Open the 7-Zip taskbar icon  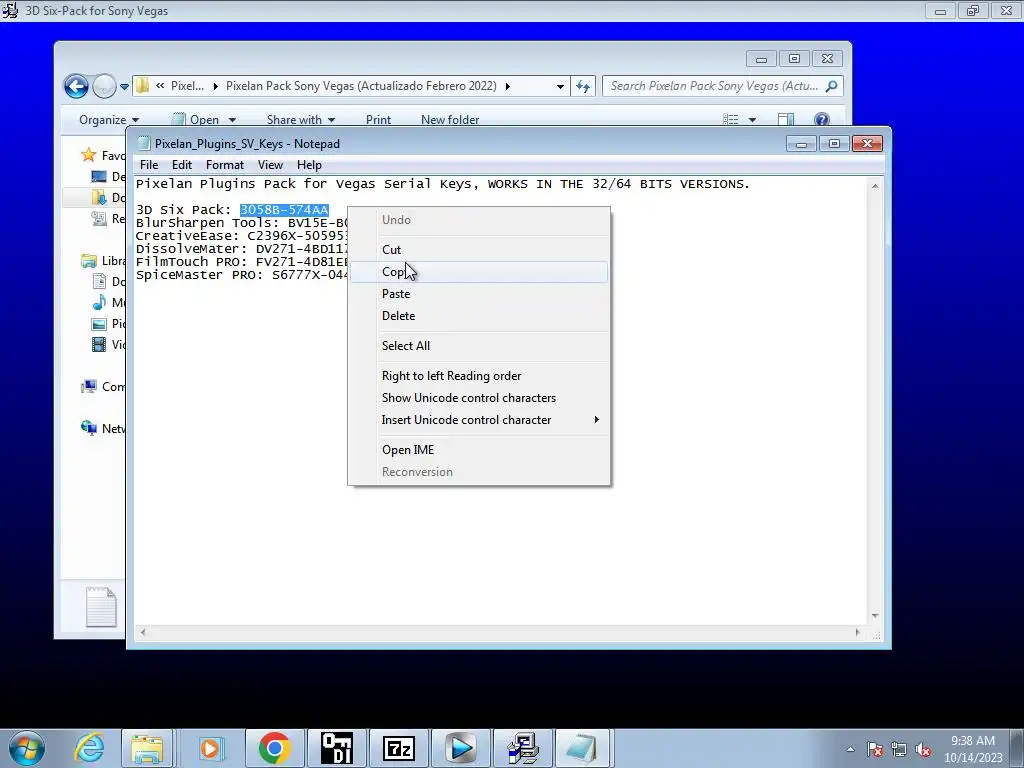399,748
